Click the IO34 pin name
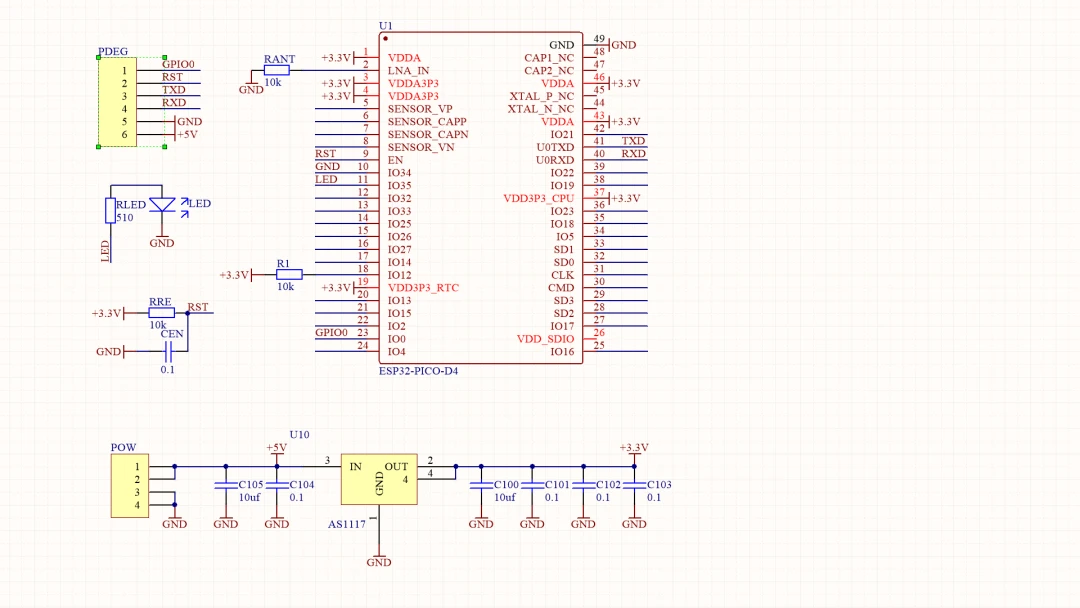Screen dimensions: 1080x608 (x=399, y=173)
